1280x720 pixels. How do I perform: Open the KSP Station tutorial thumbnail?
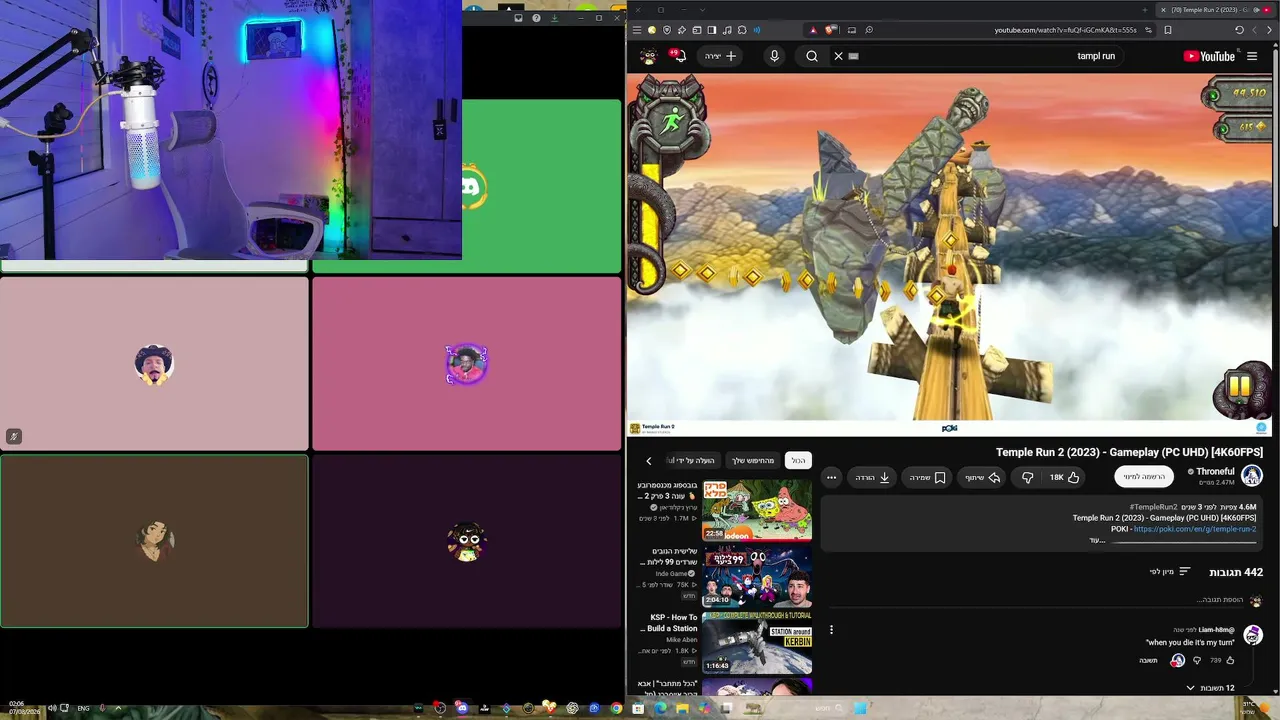point(757,642)
